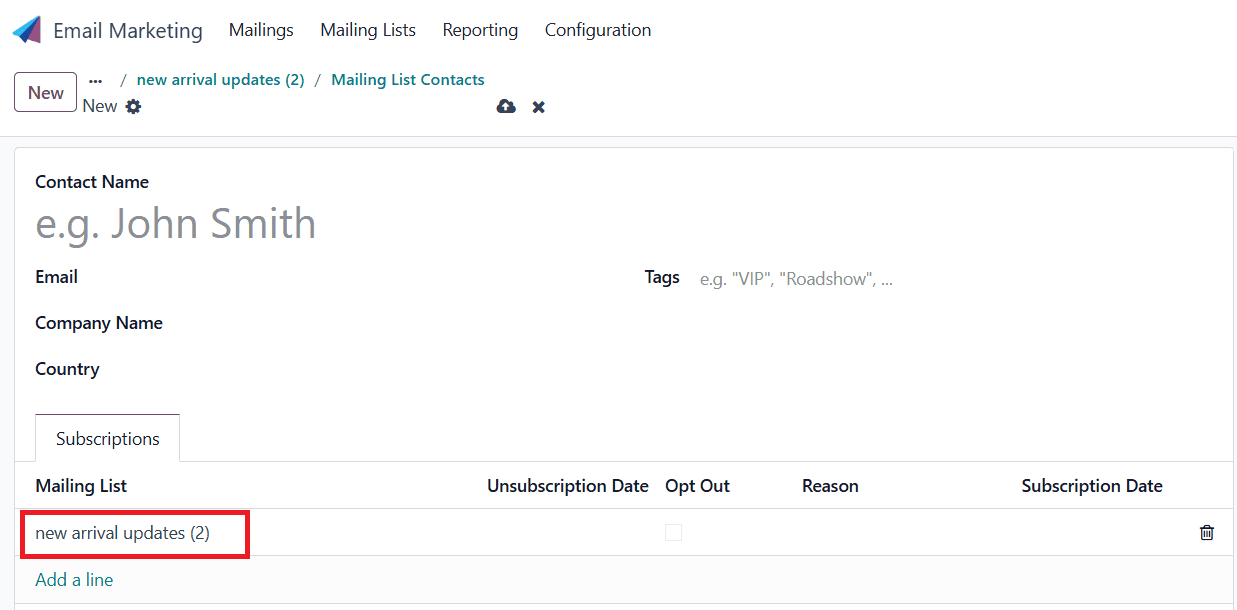Image resolution: width=1237 pixels, height=610 pixels.
Task: Discard changes with the X icon
Action: pos(538,107)
